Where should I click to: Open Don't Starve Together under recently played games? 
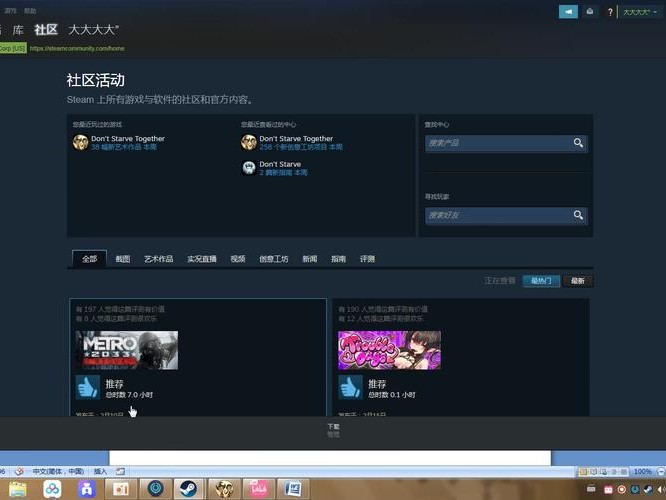tap(128, 138)
